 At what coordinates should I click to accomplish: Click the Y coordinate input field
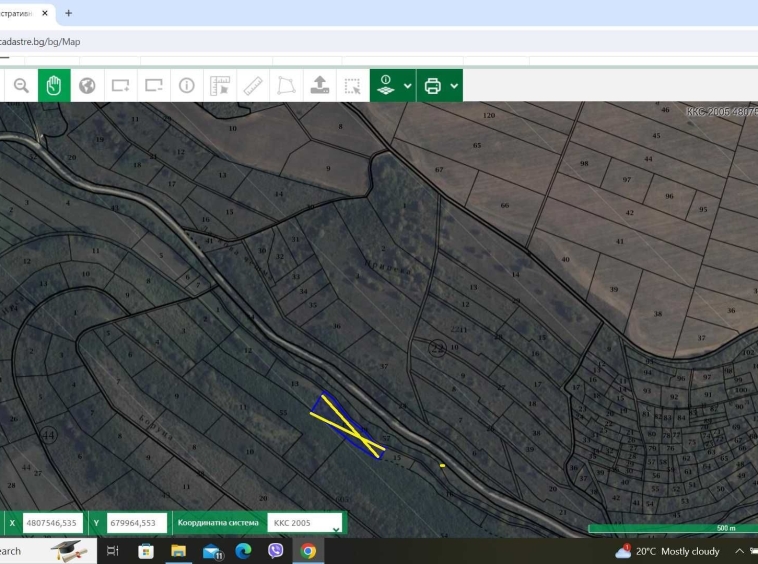point(137,523)
